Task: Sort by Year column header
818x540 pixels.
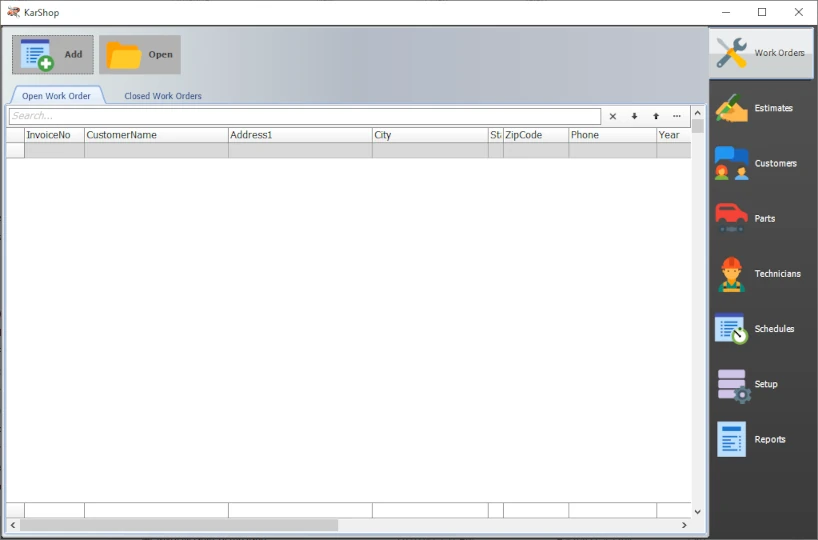Action: point(673,135)
